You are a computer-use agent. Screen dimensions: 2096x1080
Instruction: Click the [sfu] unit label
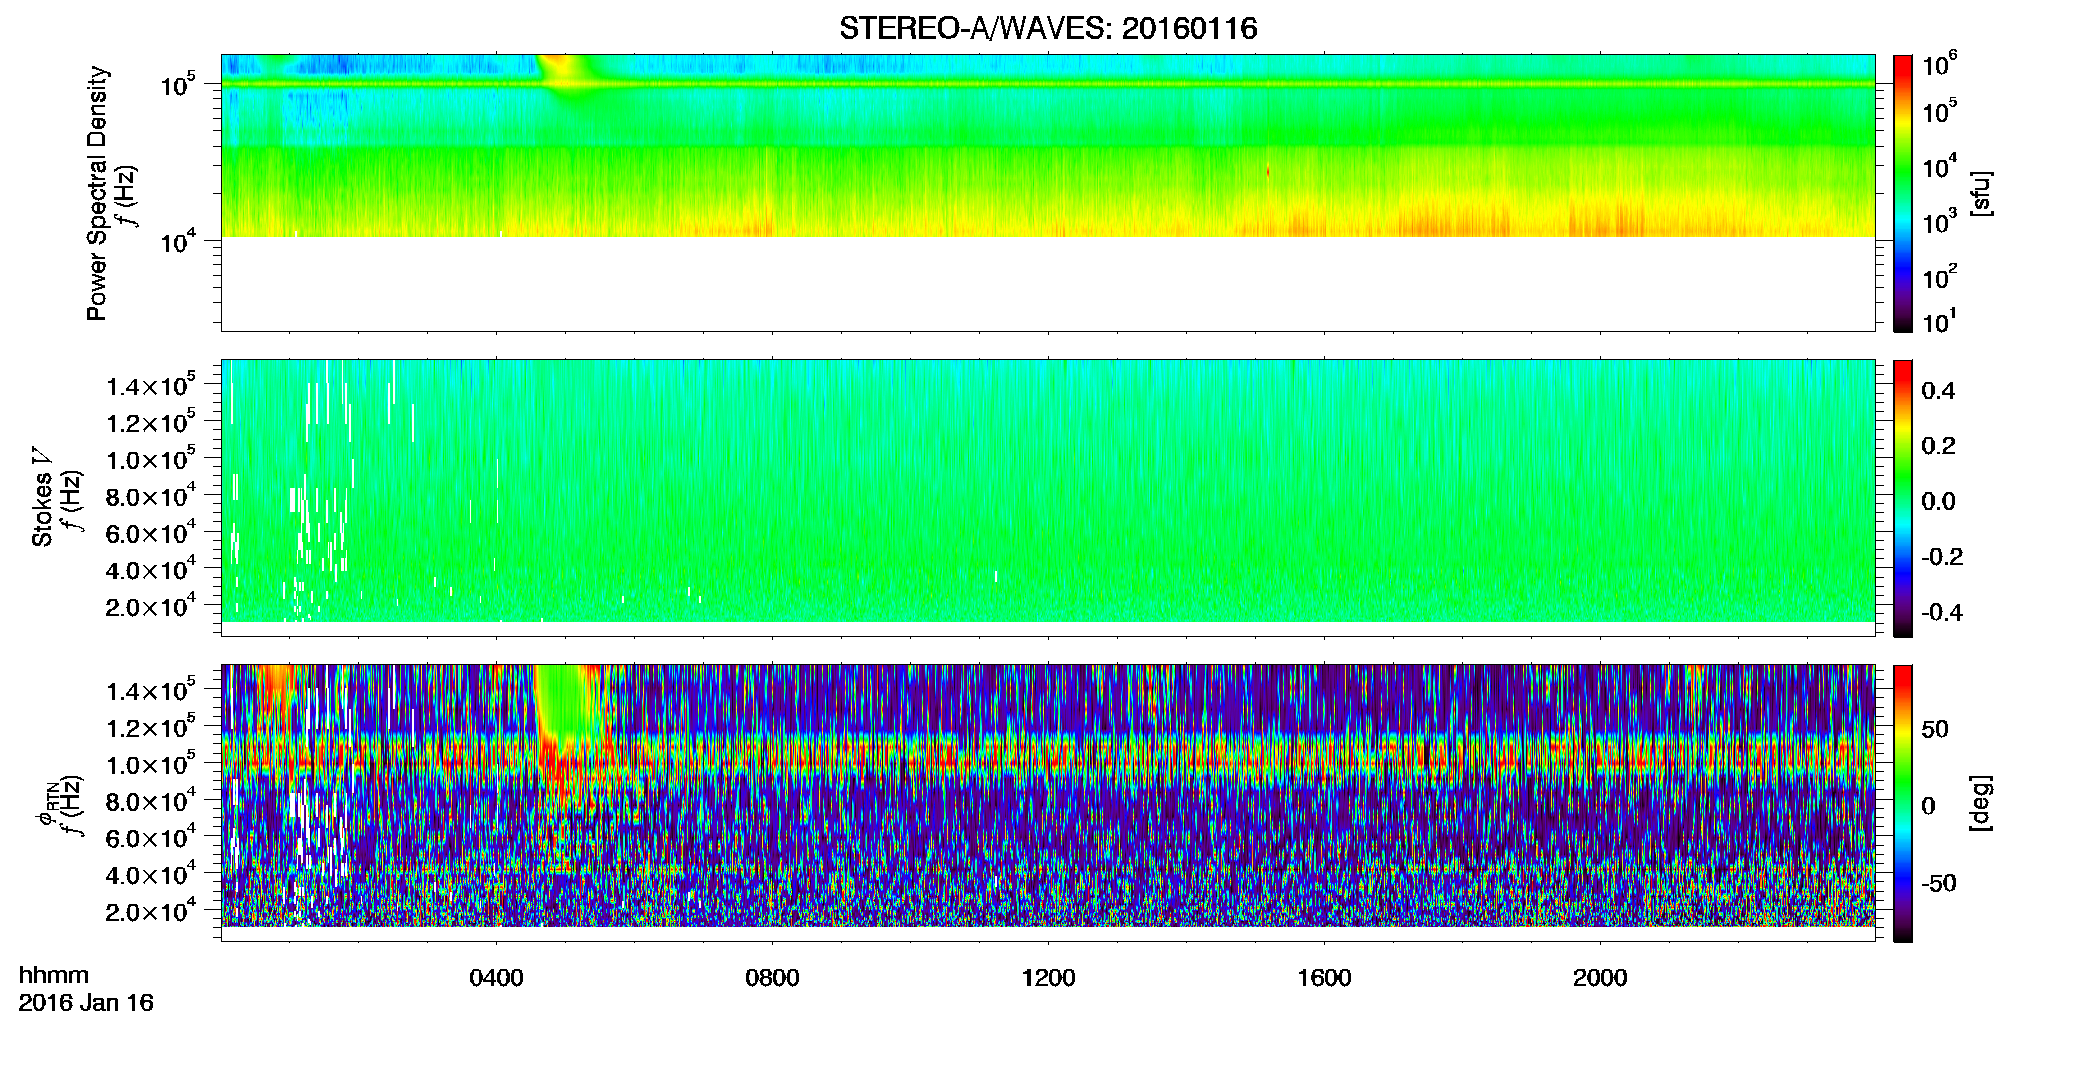[1981, 194]
